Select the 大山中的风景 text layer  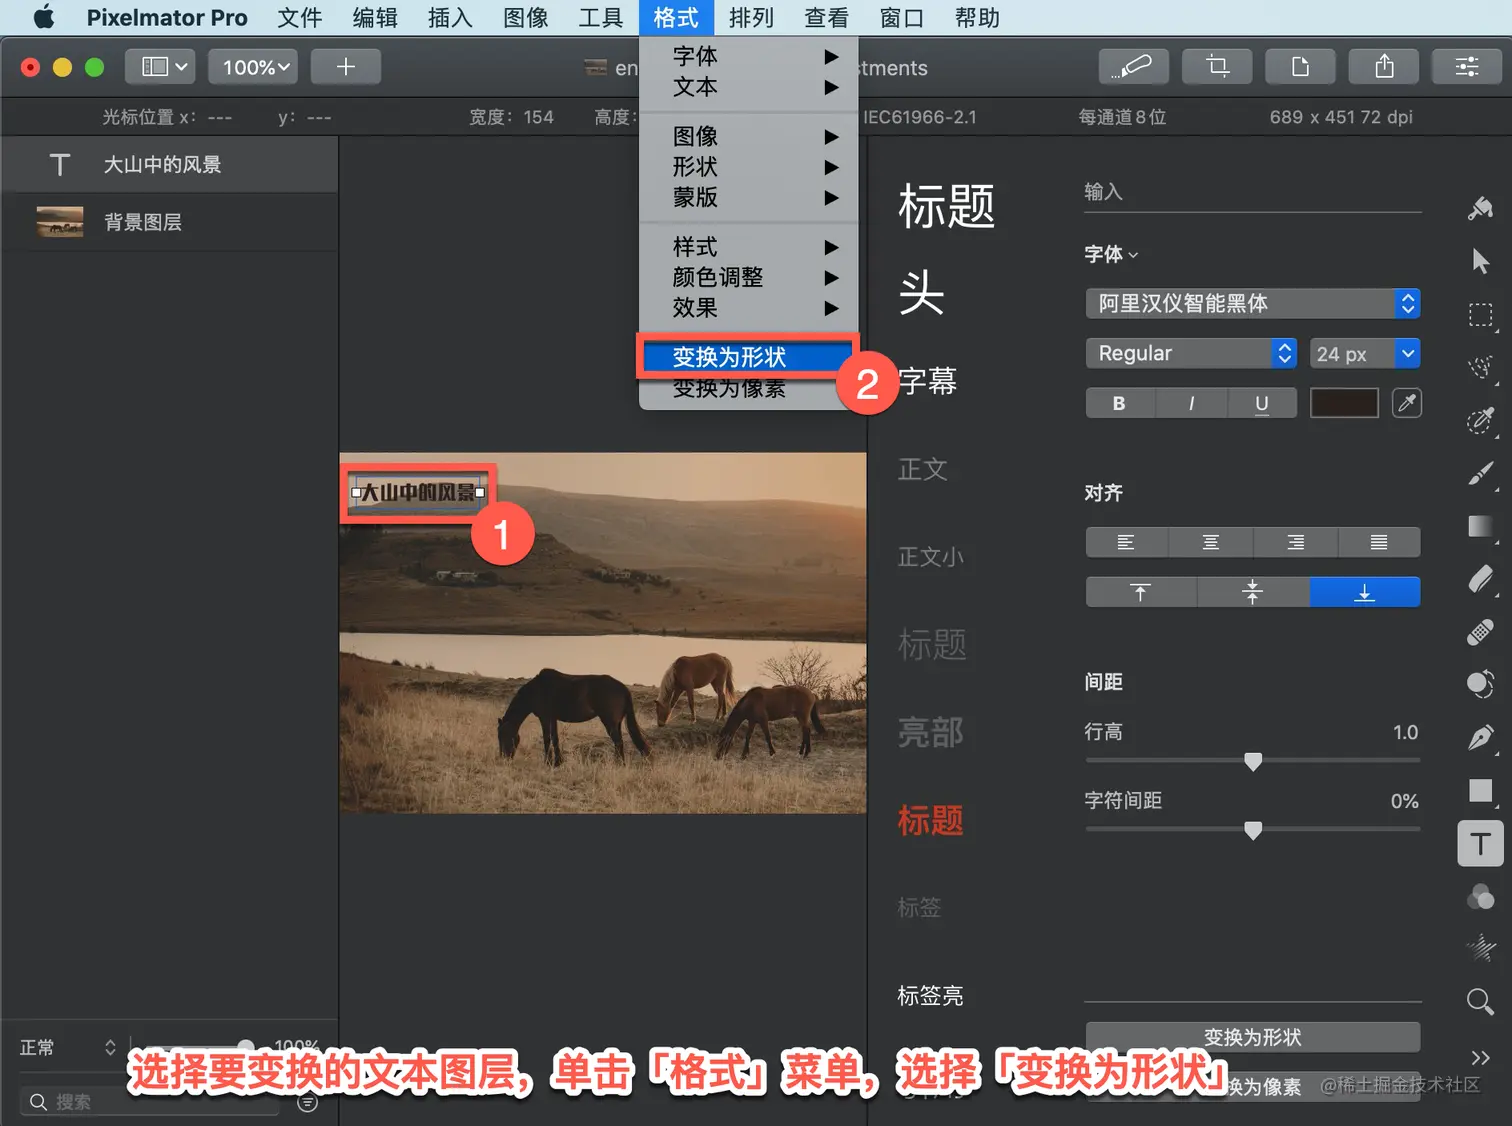coord(170,165)
